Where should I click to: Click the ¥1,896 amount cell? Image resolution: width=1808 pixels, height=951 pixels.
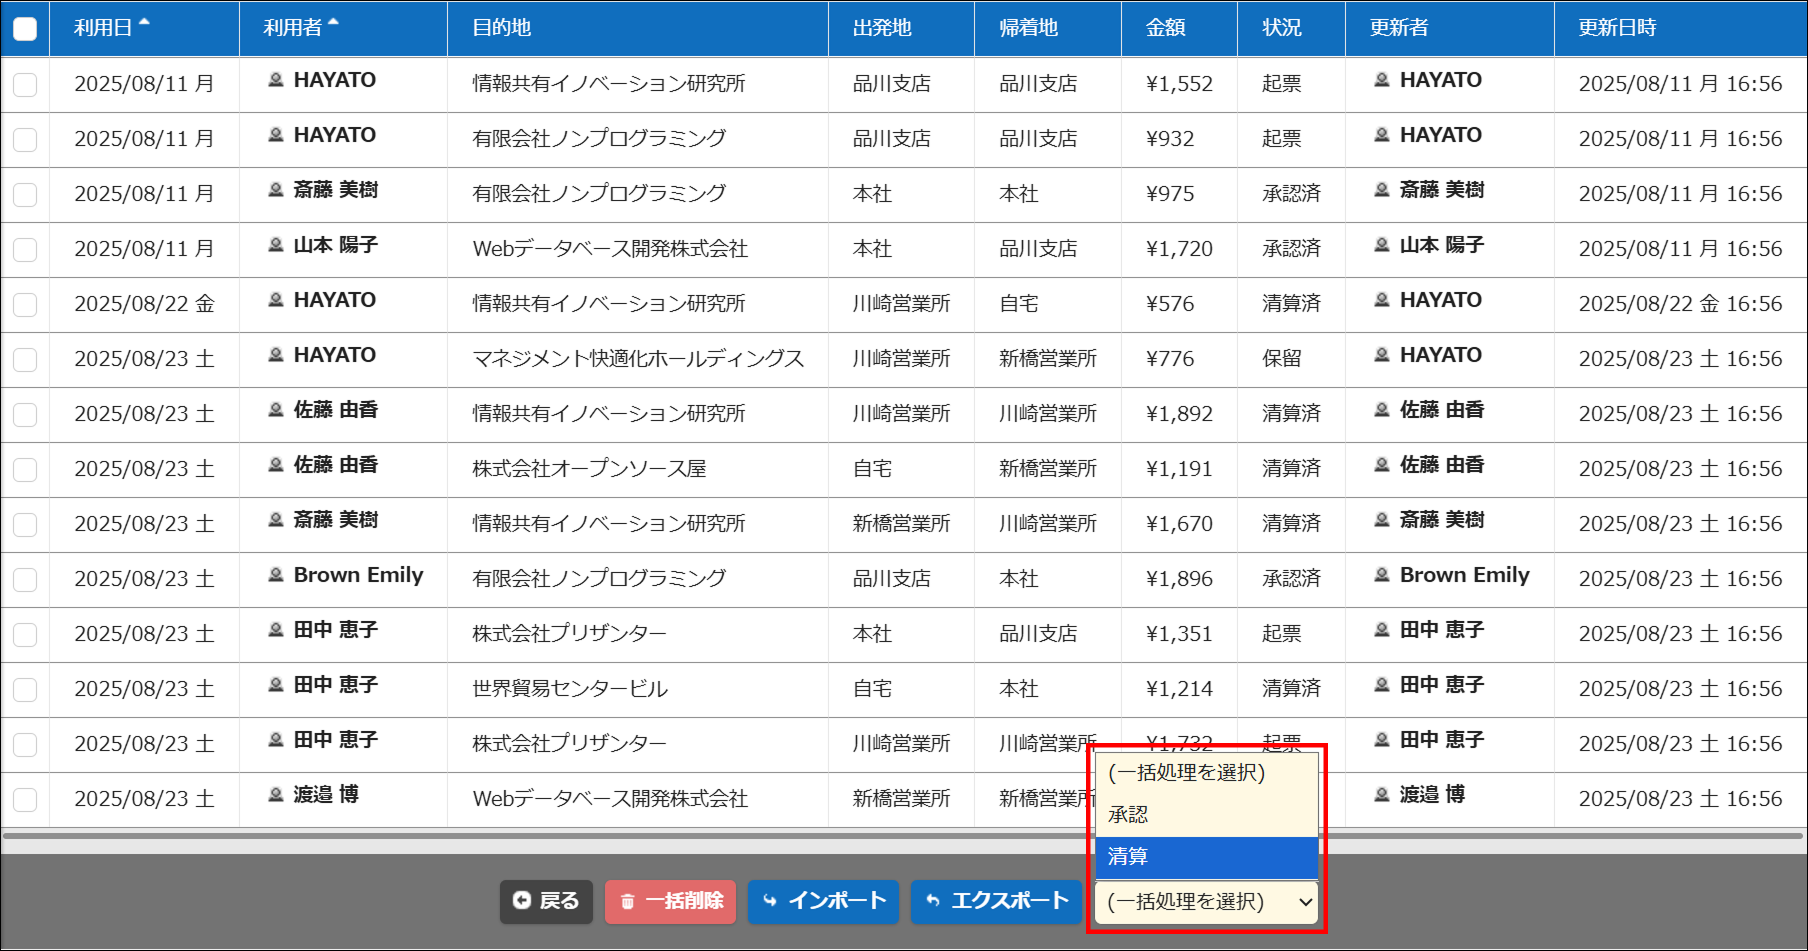[x=1179, y=579]
